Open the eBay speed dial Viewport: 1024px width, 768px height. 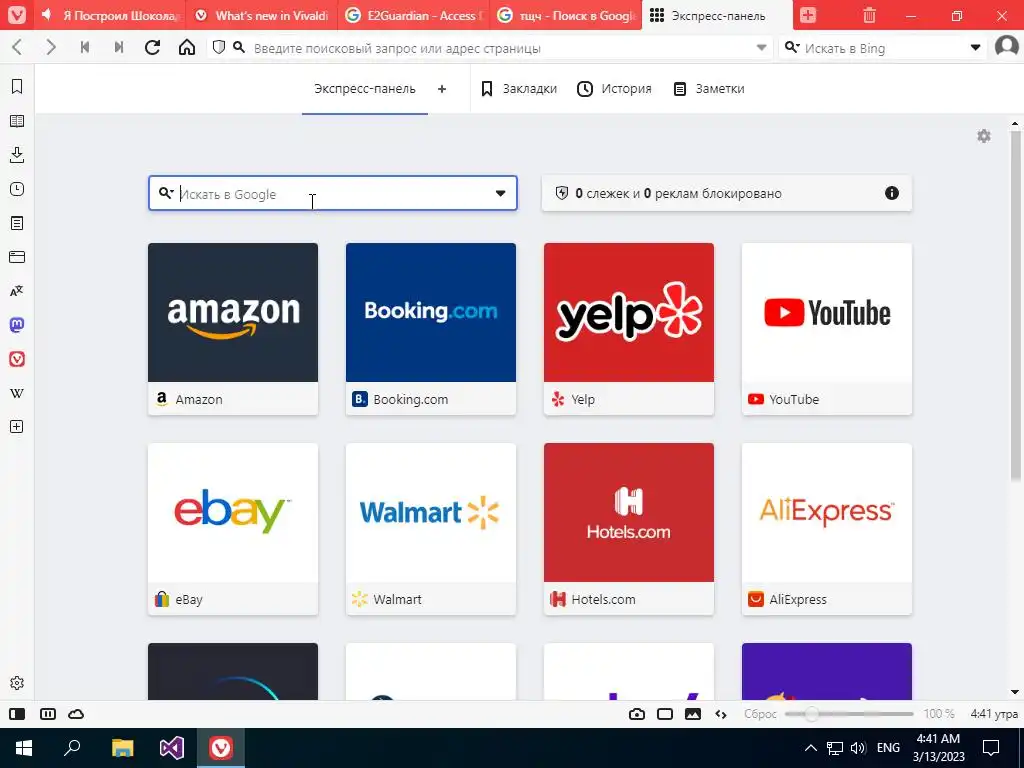[x=233, y=529]
